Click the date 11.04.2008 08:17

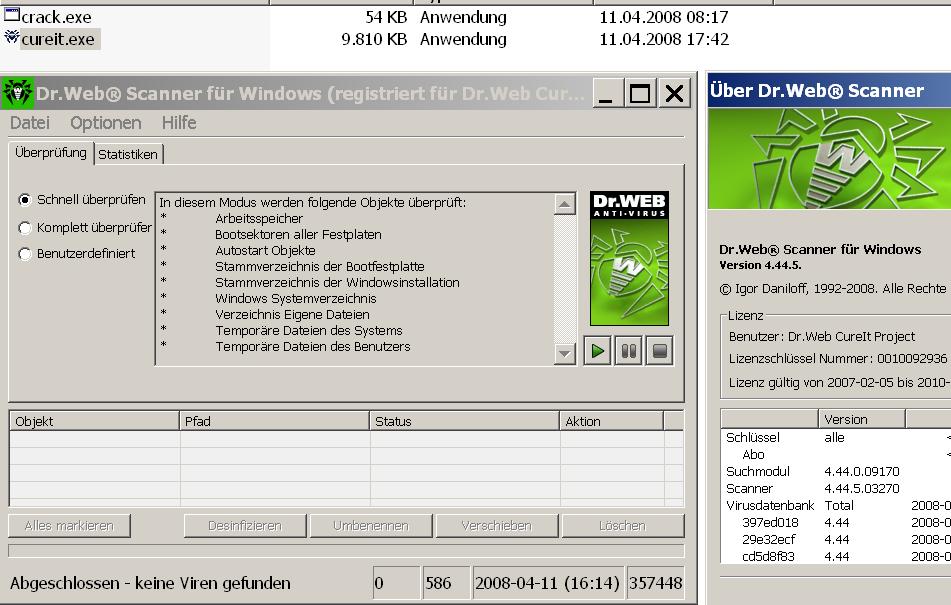tap(664, 17)
